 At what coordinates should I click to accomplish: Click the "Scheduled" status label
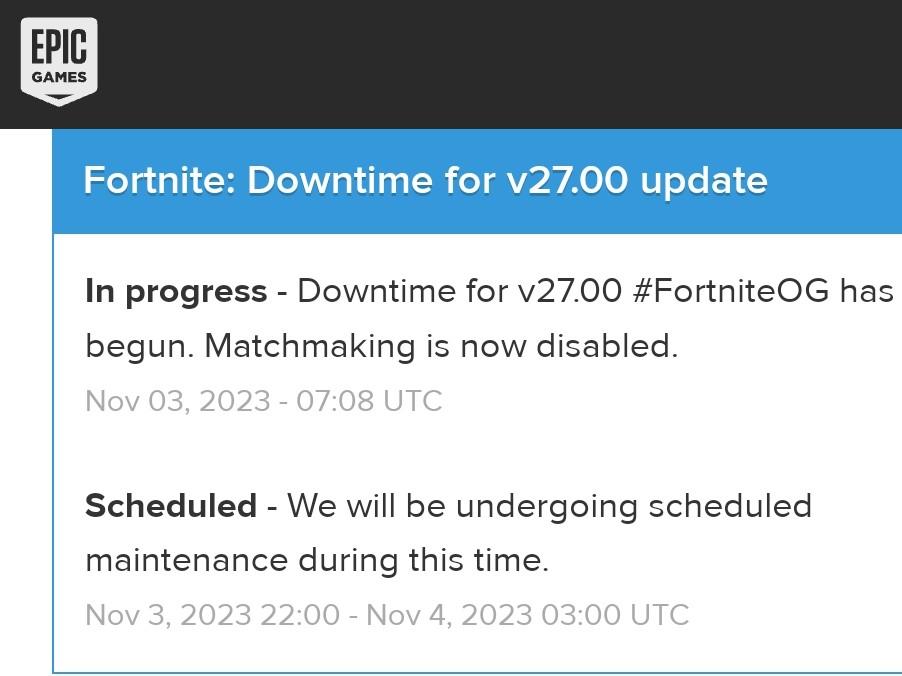point(171,506)
